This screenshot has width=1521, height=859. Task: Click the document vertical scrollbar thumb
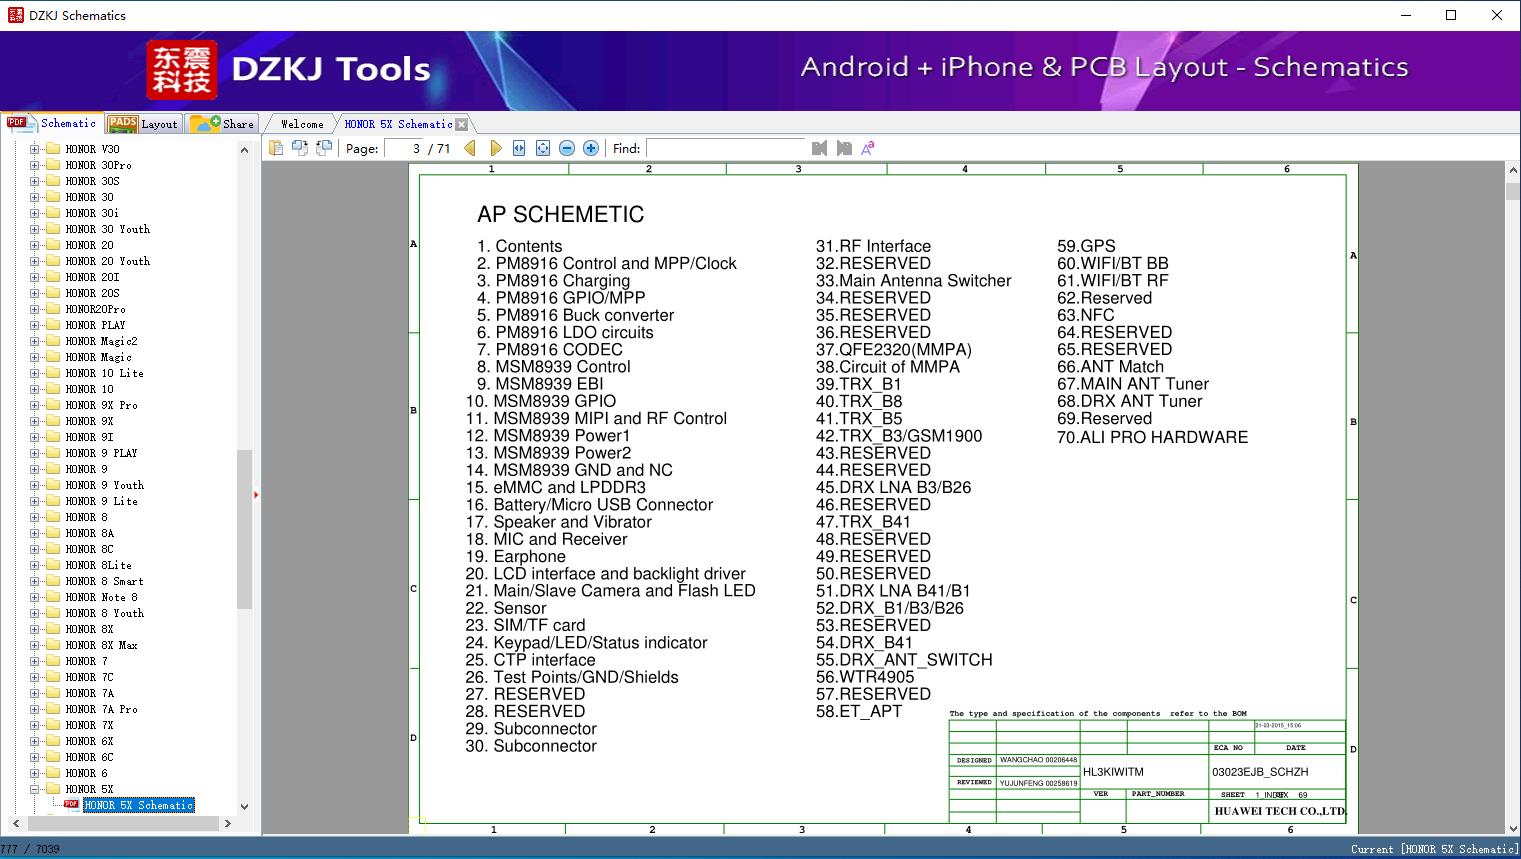[x=1513, y=190]
